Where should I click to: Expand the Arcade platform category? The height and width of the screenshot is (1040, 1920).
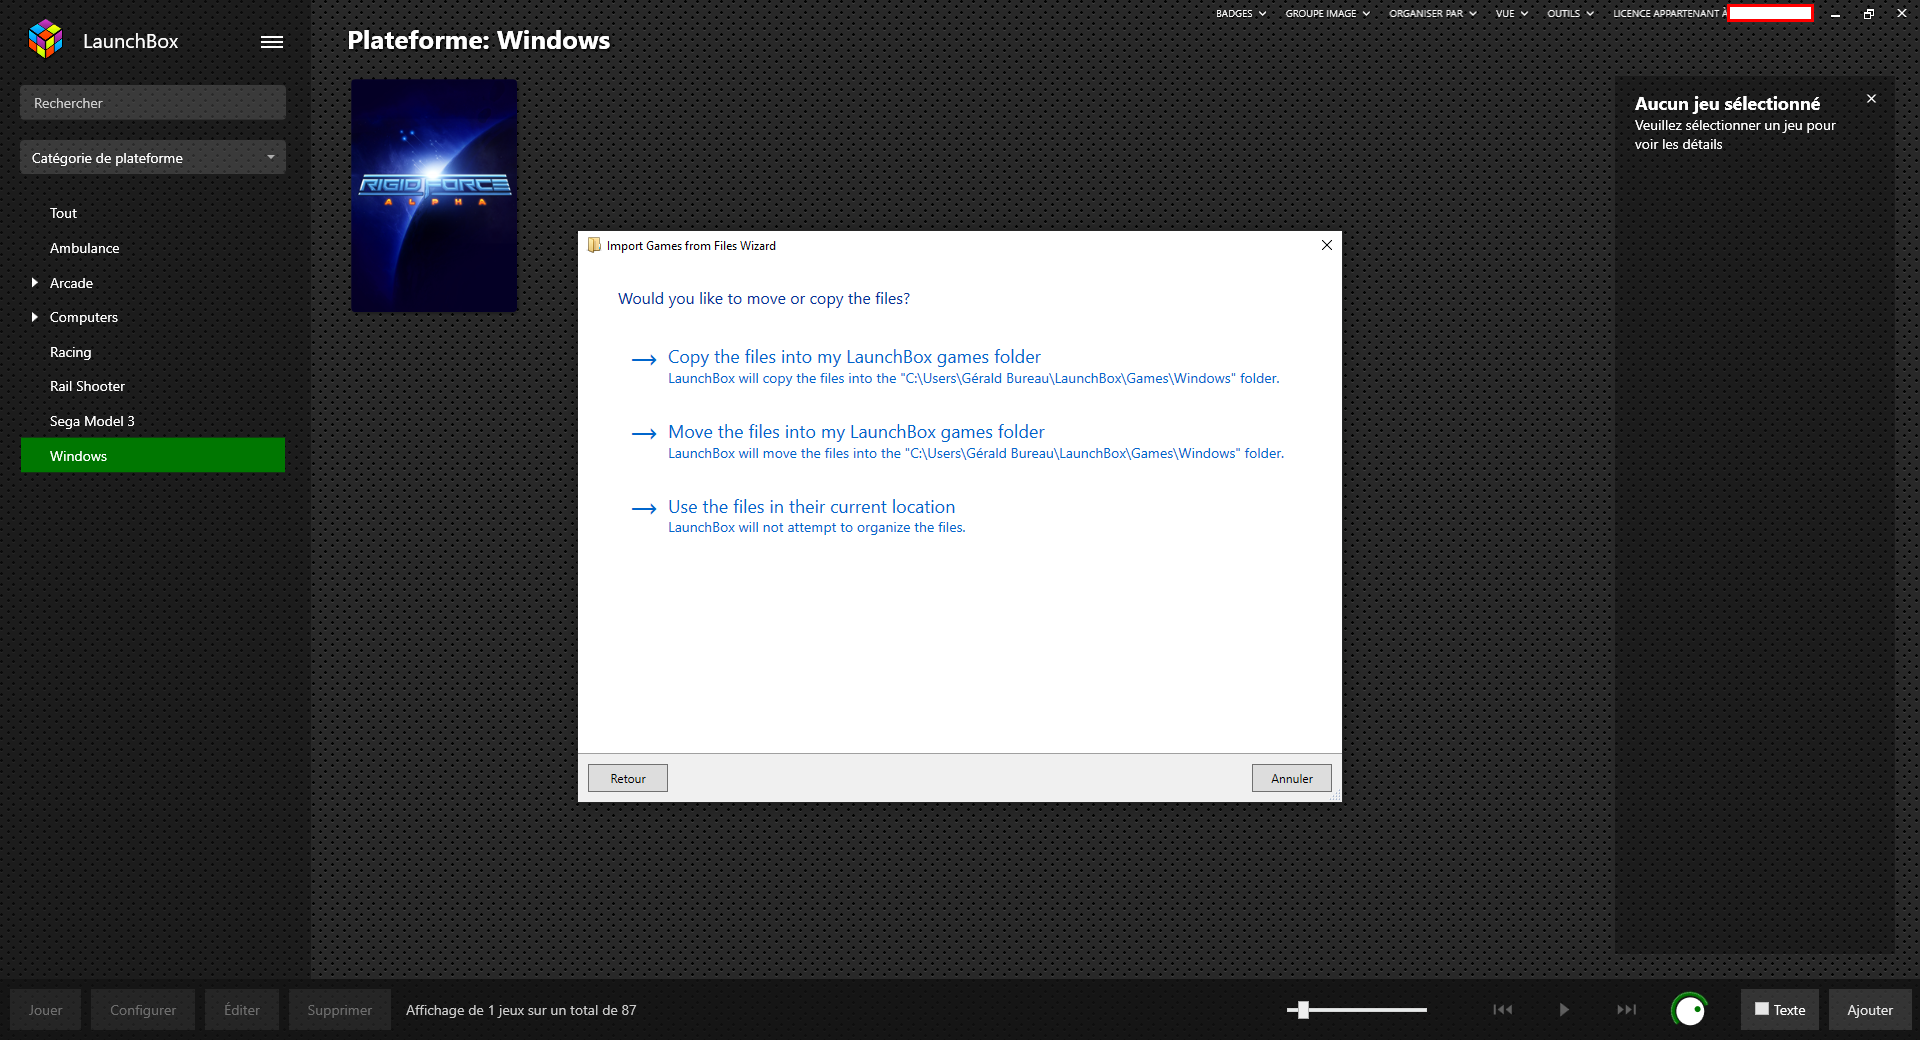[35, 283]
